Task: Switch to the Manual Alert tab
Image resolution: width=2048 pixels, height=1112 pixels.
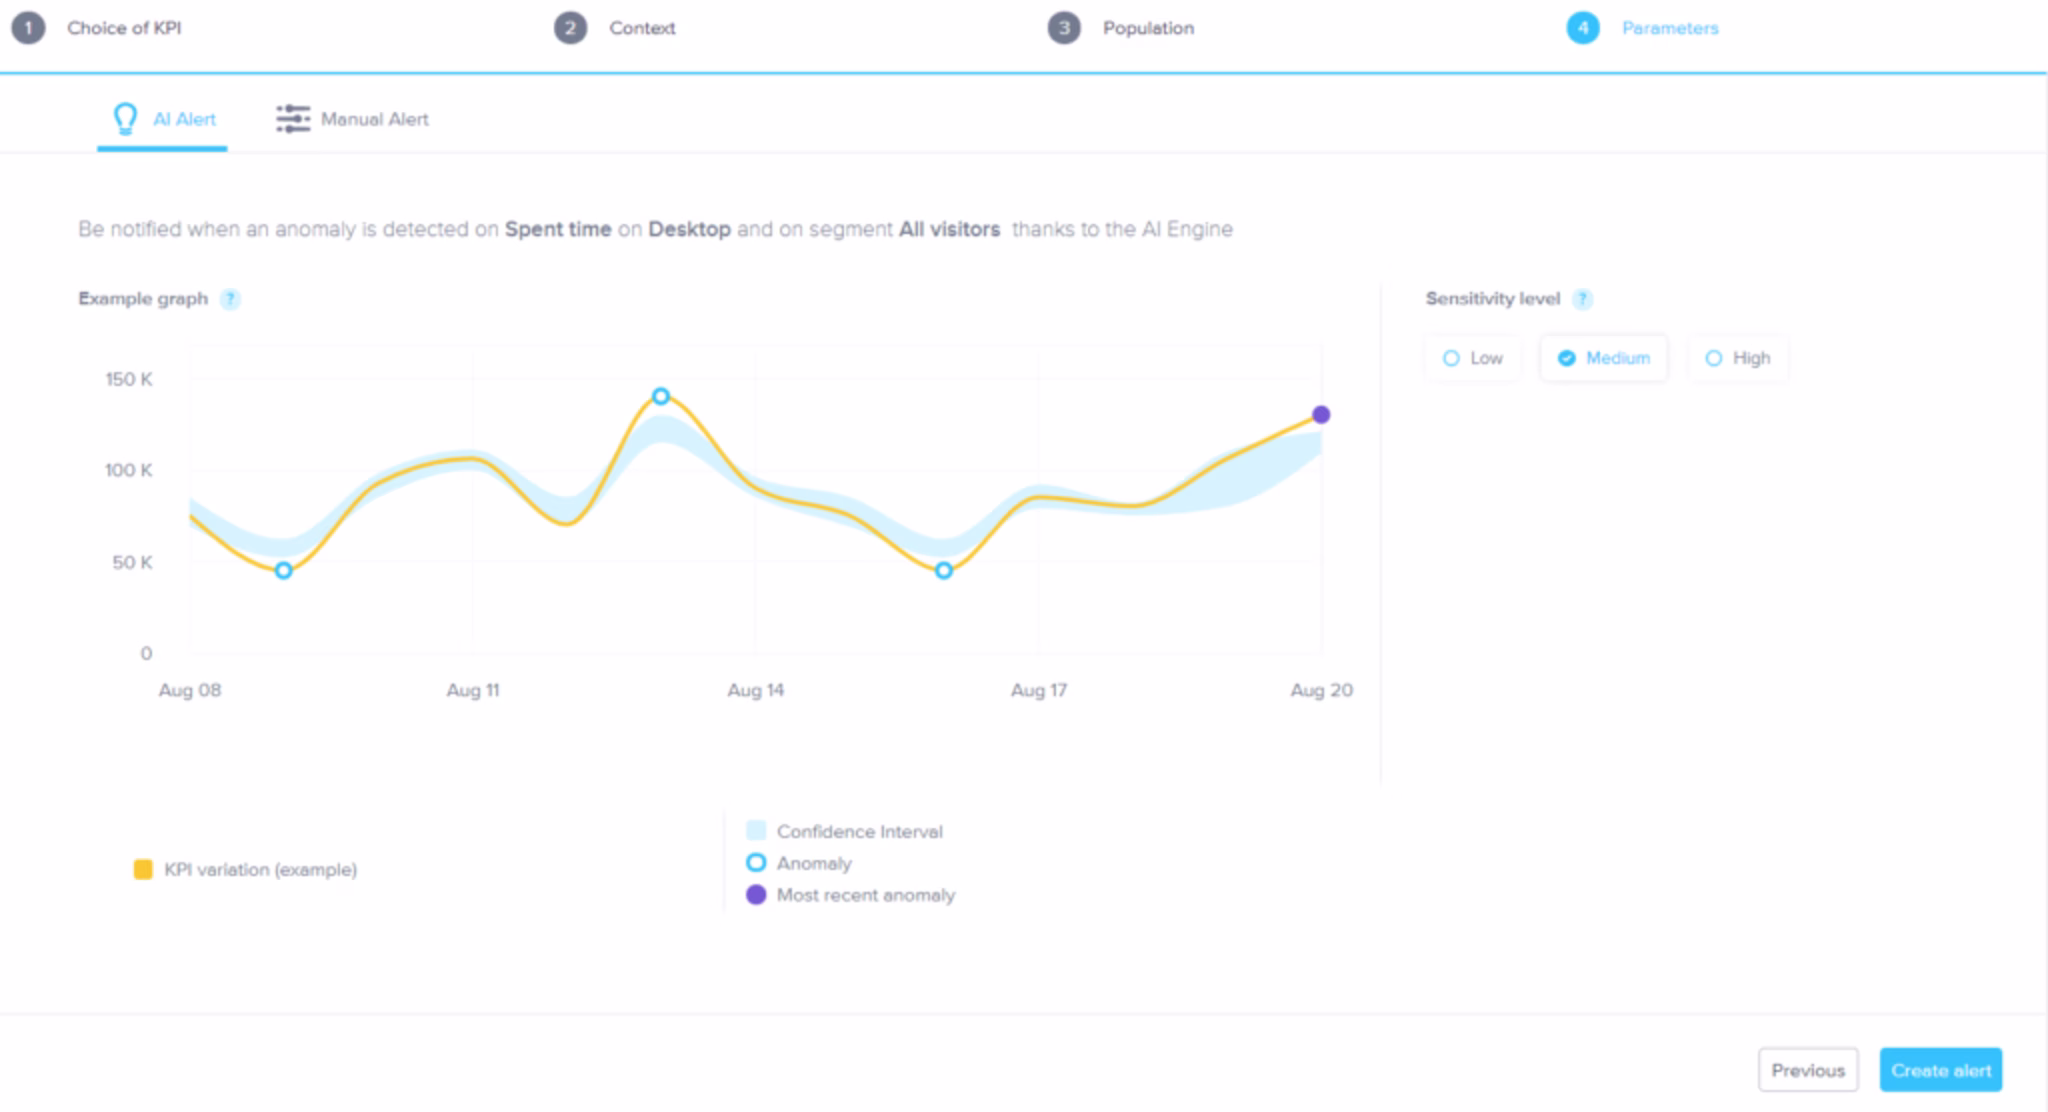Action: click(x=373, y=119)
